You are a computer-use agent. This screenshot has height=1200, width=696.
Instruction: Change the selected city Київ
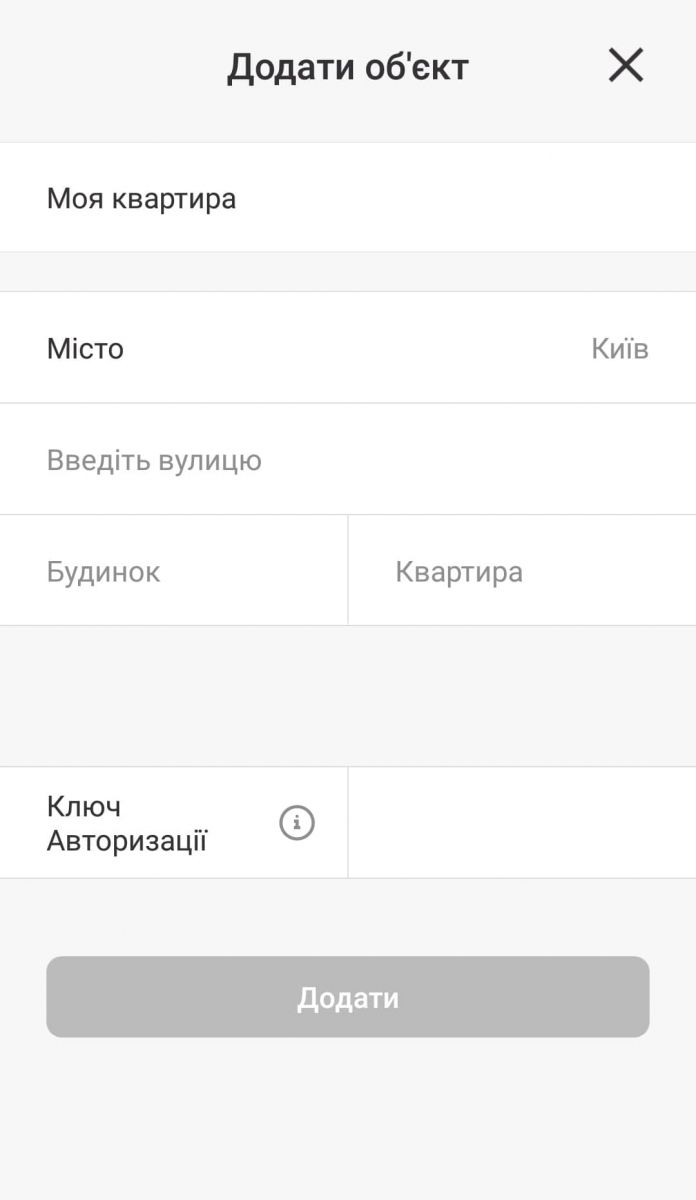click(x=619, y=349)
